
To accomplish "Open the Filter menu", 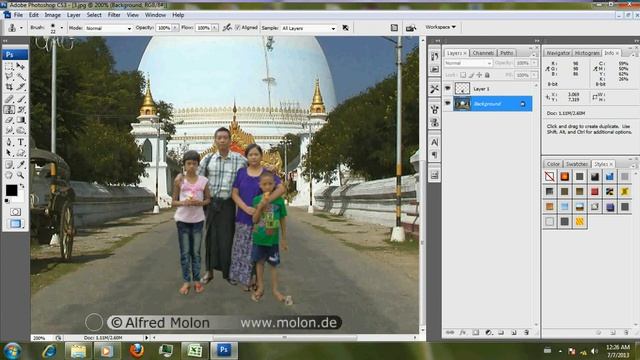I will point(114,15).
